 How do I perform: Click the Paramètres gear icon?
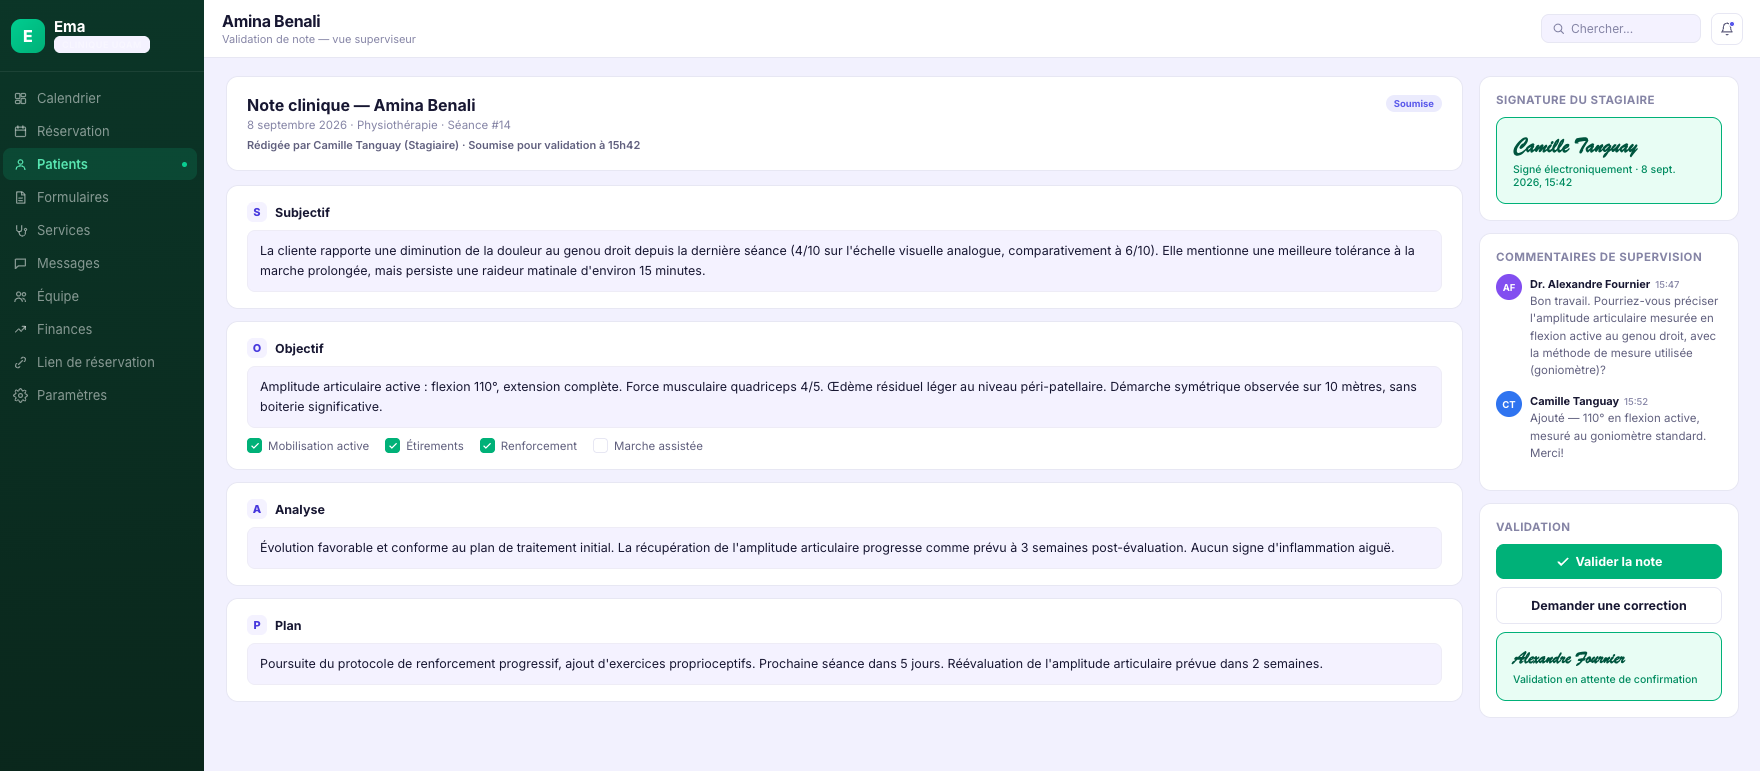tap(20, 395)
